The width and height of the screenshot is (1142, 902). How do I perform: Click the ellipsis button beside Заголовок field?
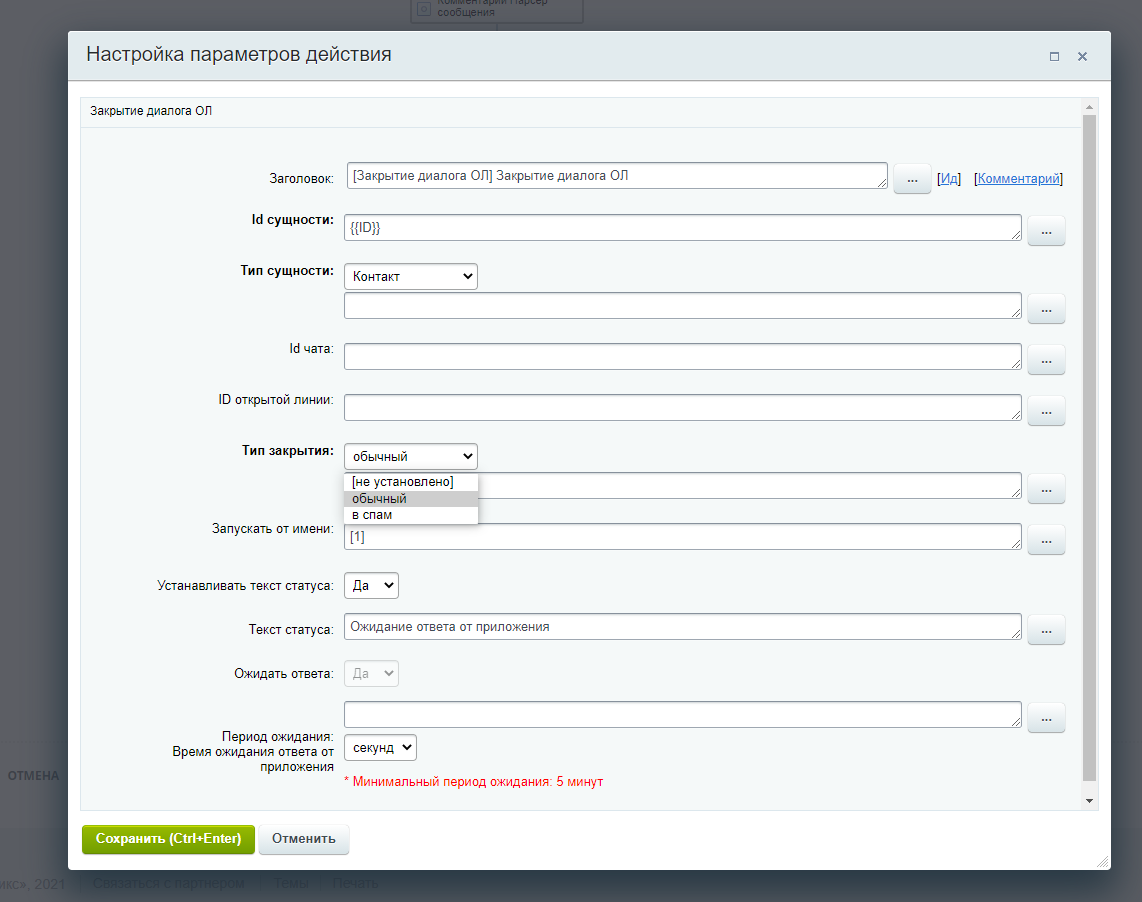(911, 179)
